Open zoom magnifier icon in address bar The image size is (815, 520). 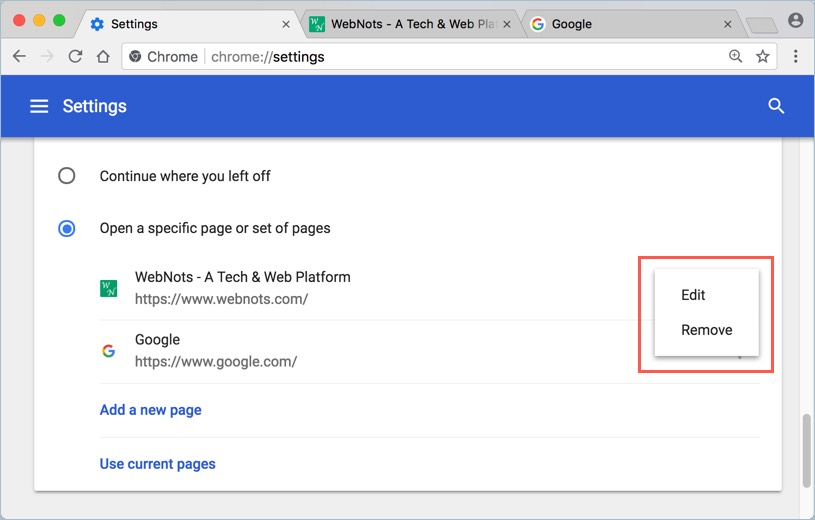click(x=736, y=57)
